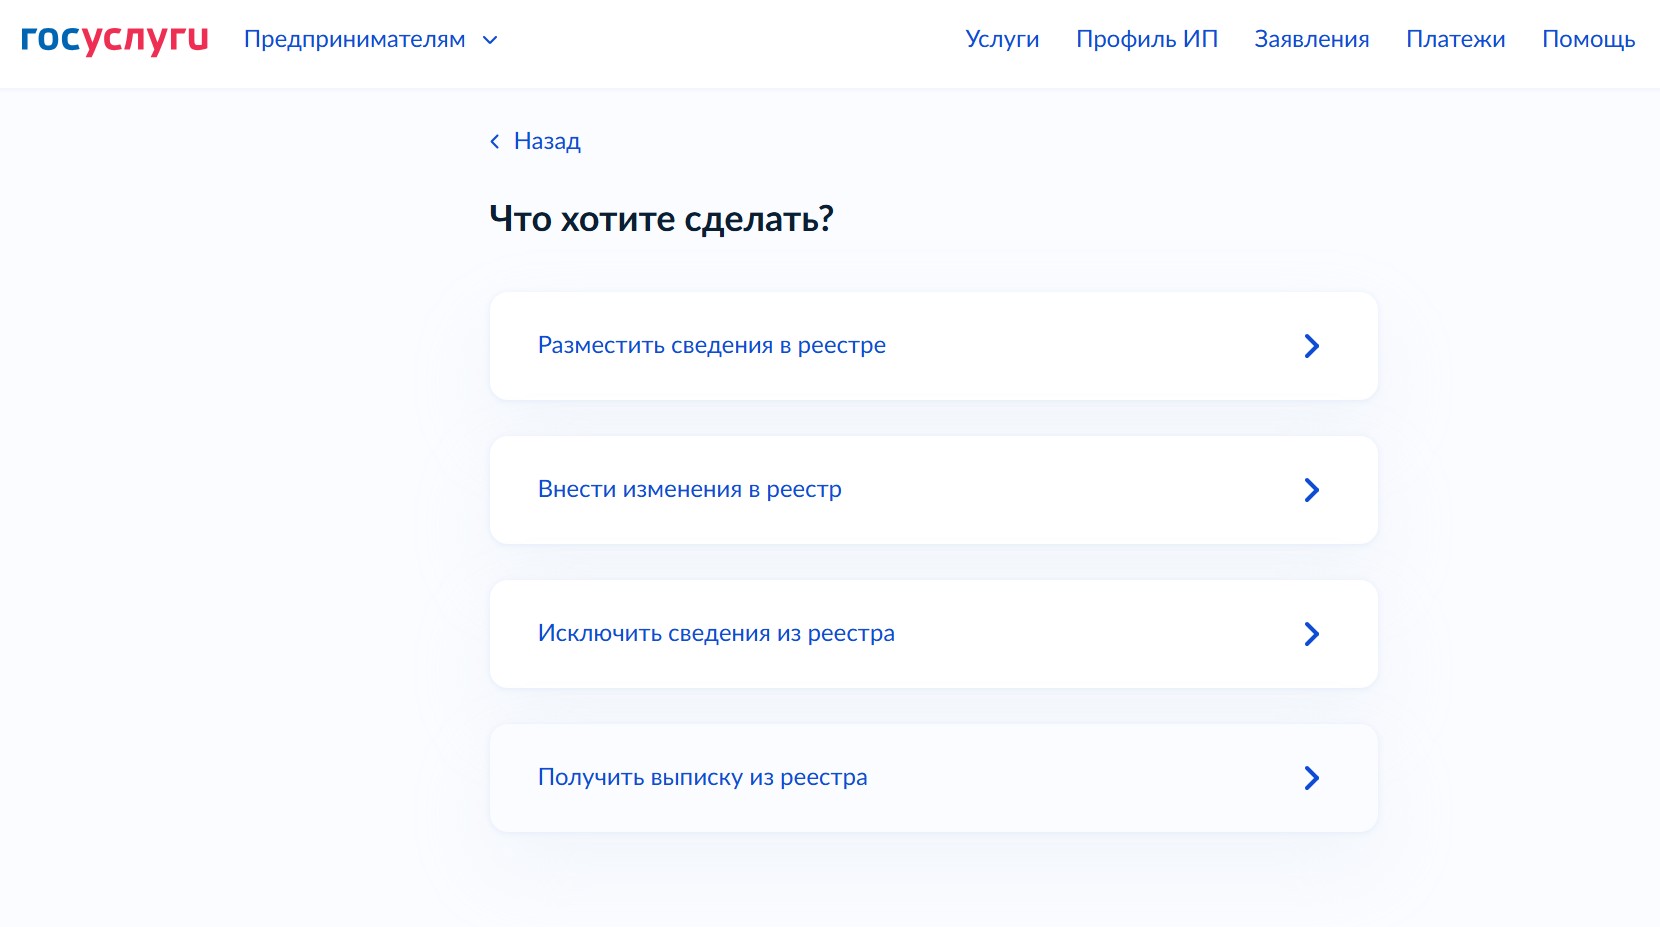The image size is (1660, 927).
Task: Click arrow icon on Разместить сведения card
Action: [x=1311, y=346]
